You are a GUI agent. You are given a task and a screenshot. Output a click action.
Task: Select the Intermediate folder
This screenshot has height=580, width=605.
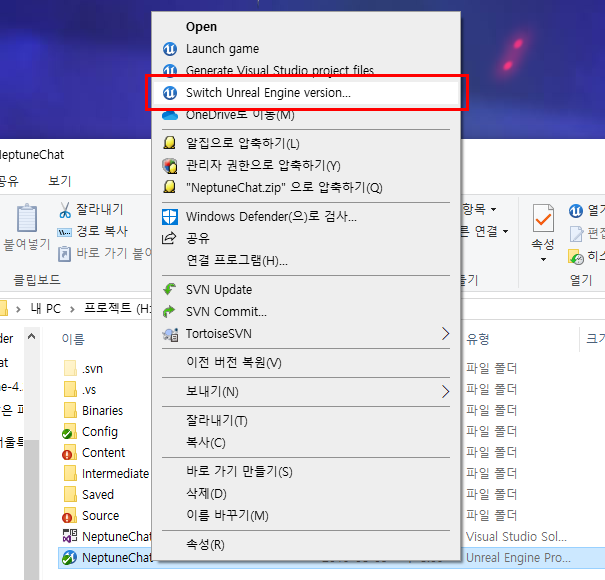pyautogui.click(x=106, y=473)
